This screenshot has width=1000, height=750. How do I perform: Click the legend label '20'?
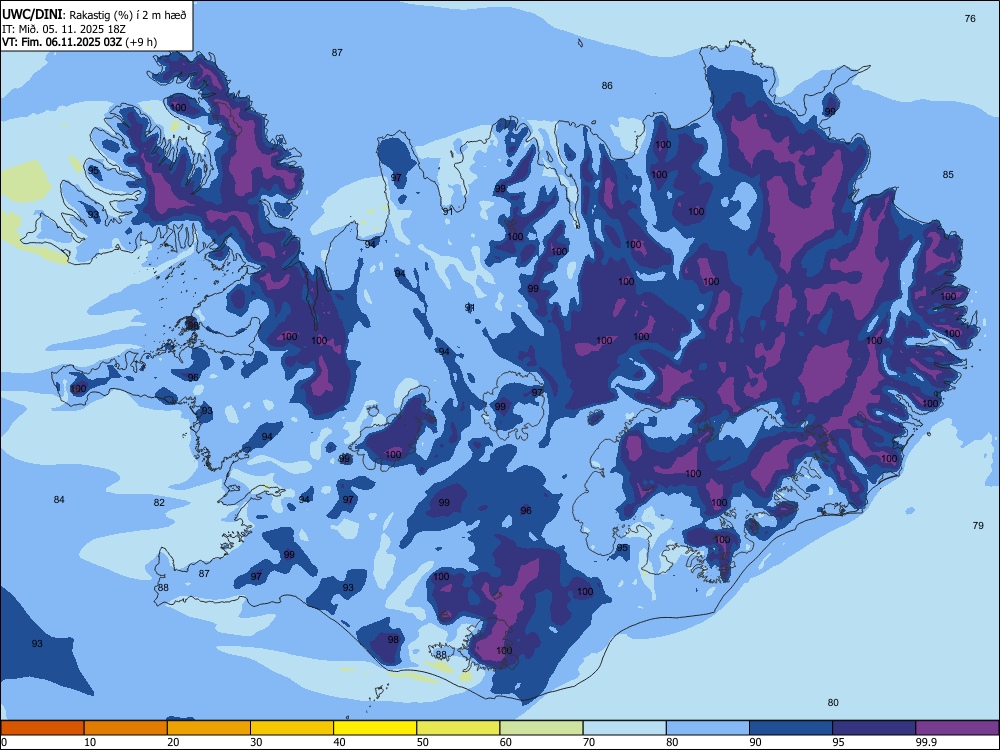click(x=173, y=742)
